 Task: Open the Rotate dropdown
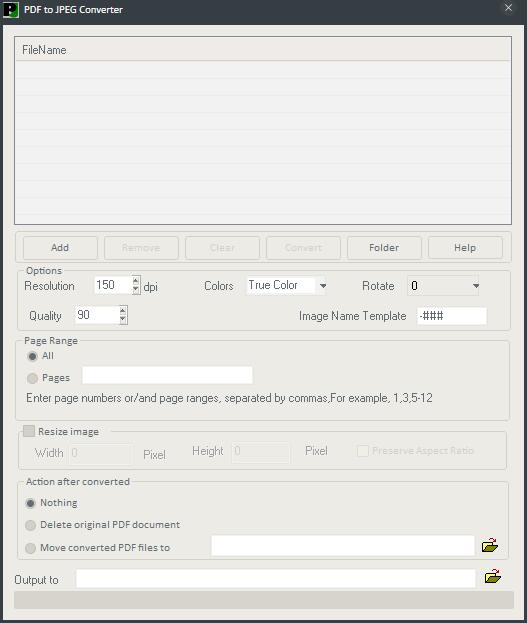pos(475,286)
